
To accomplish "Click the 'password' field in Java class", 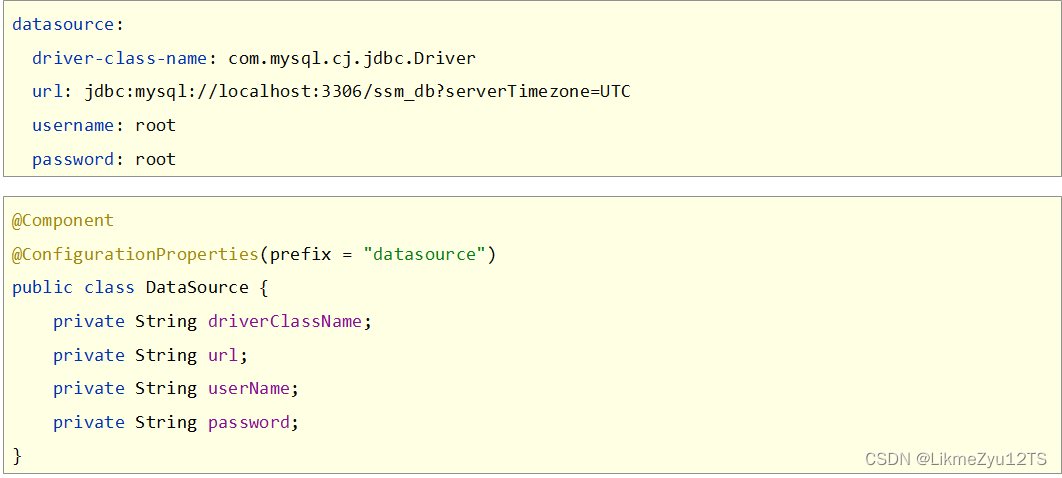I will [249, 423].
